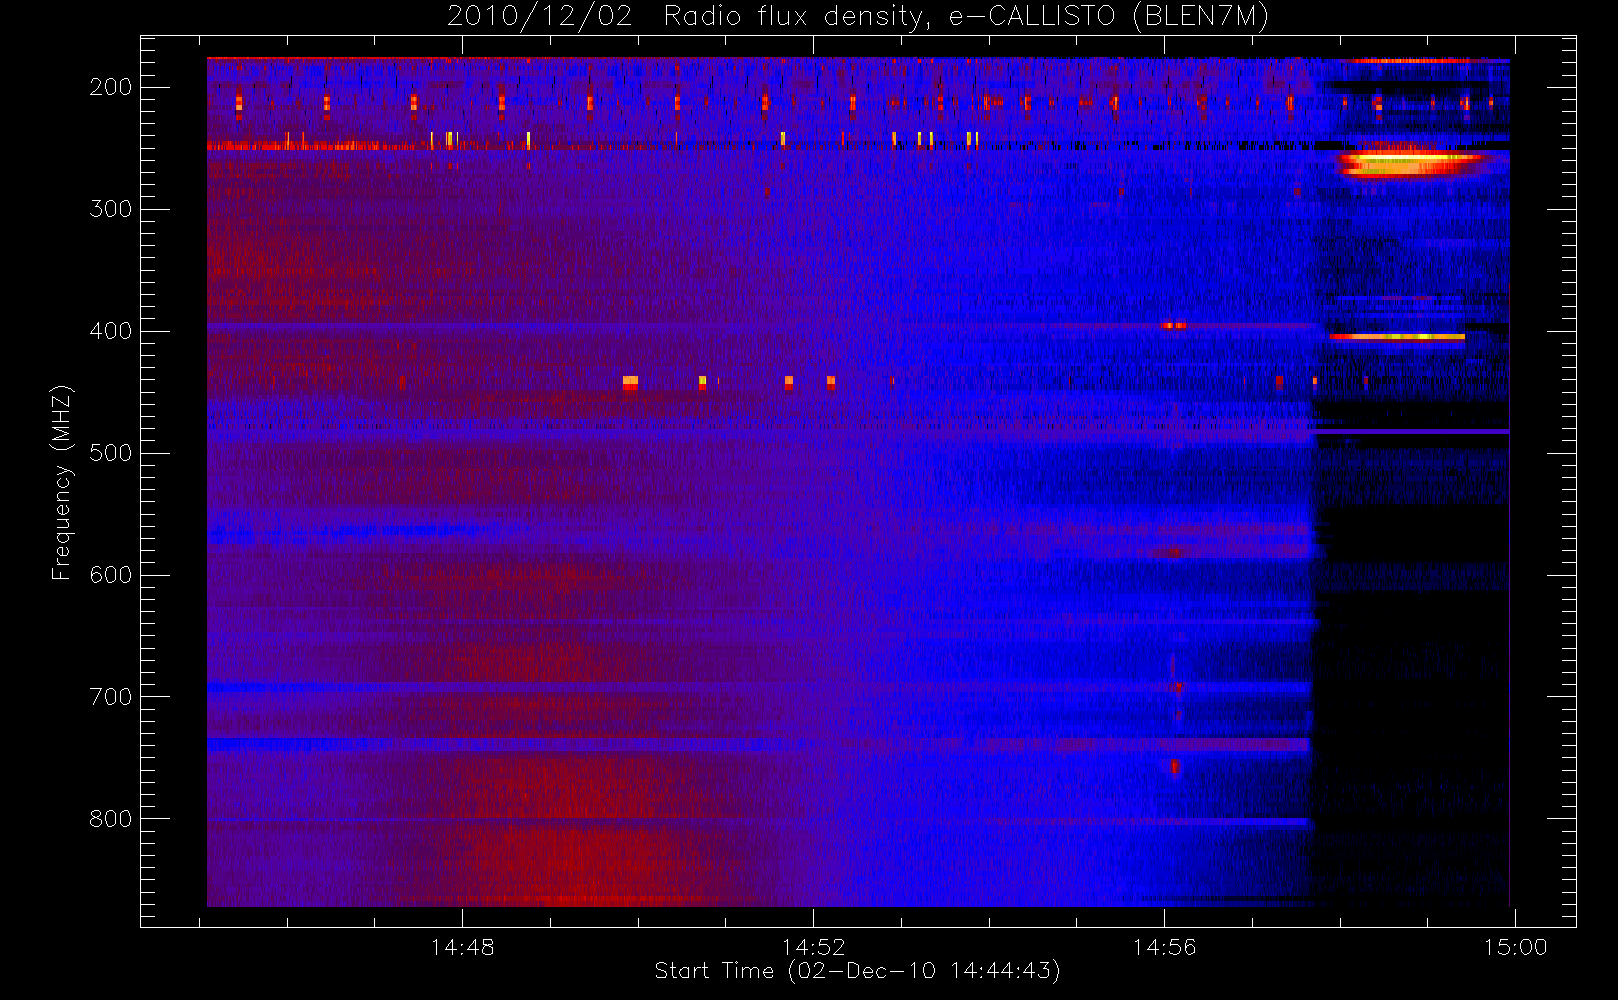Click the "Frequency (MHz)" axis label
1618x1000 pixels.
62,482
